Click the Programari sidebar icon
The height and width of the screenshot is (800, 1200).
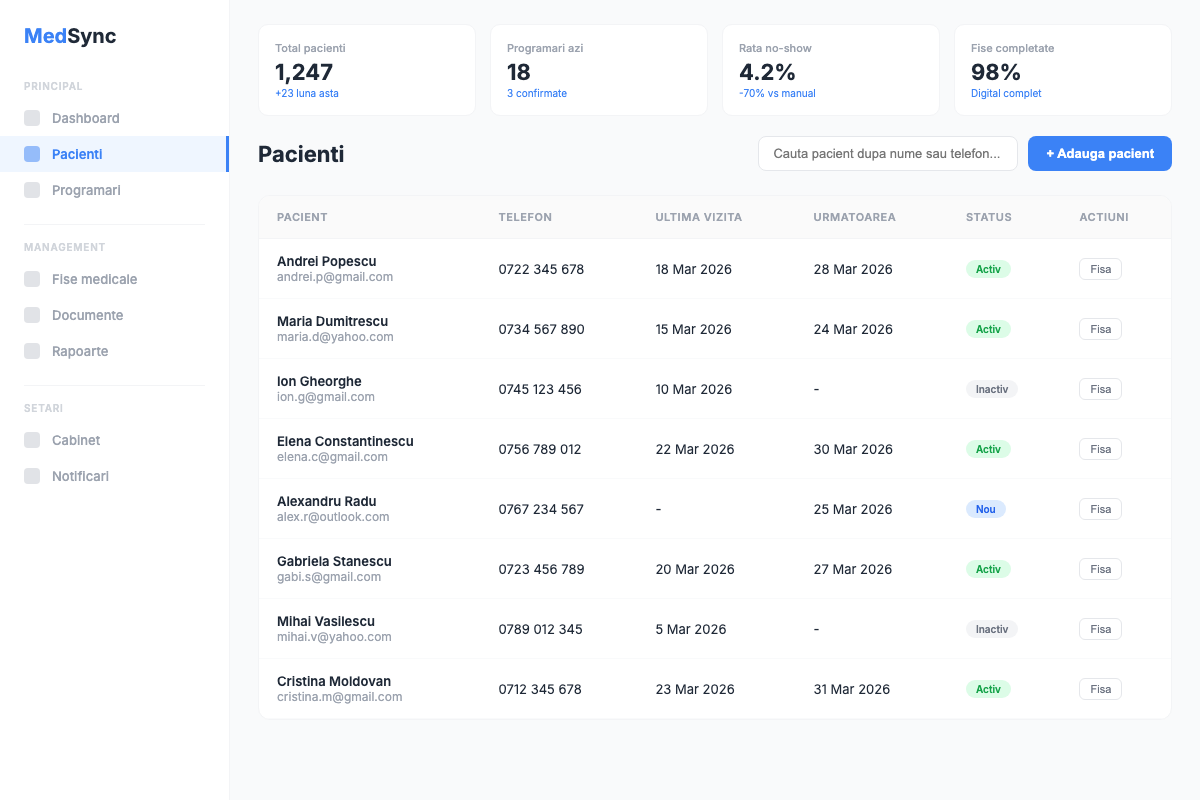coord(32,190)
